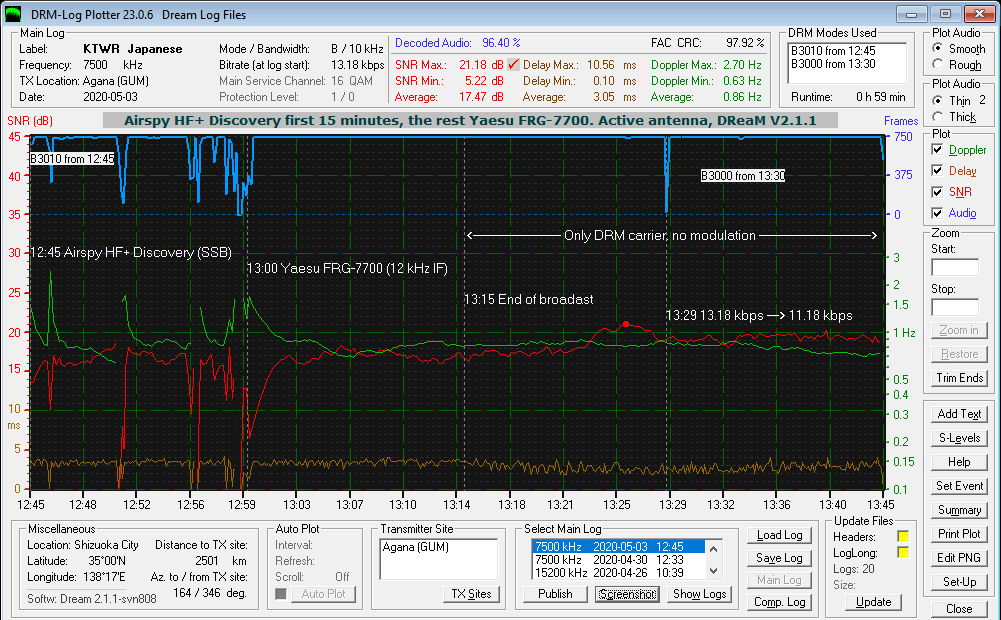The image size is (1001, 620).
Task: Toggle the SNR plot checkbox
Action: pos(937,192)
